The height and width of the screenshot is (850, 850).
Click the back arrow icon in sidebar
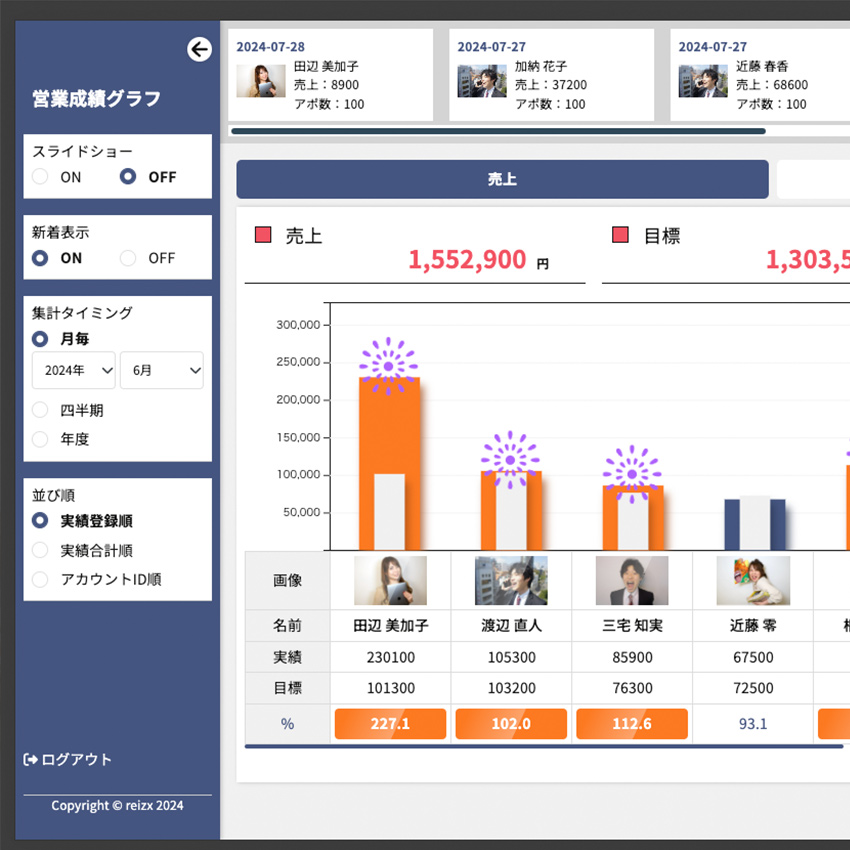pos(199,49)
